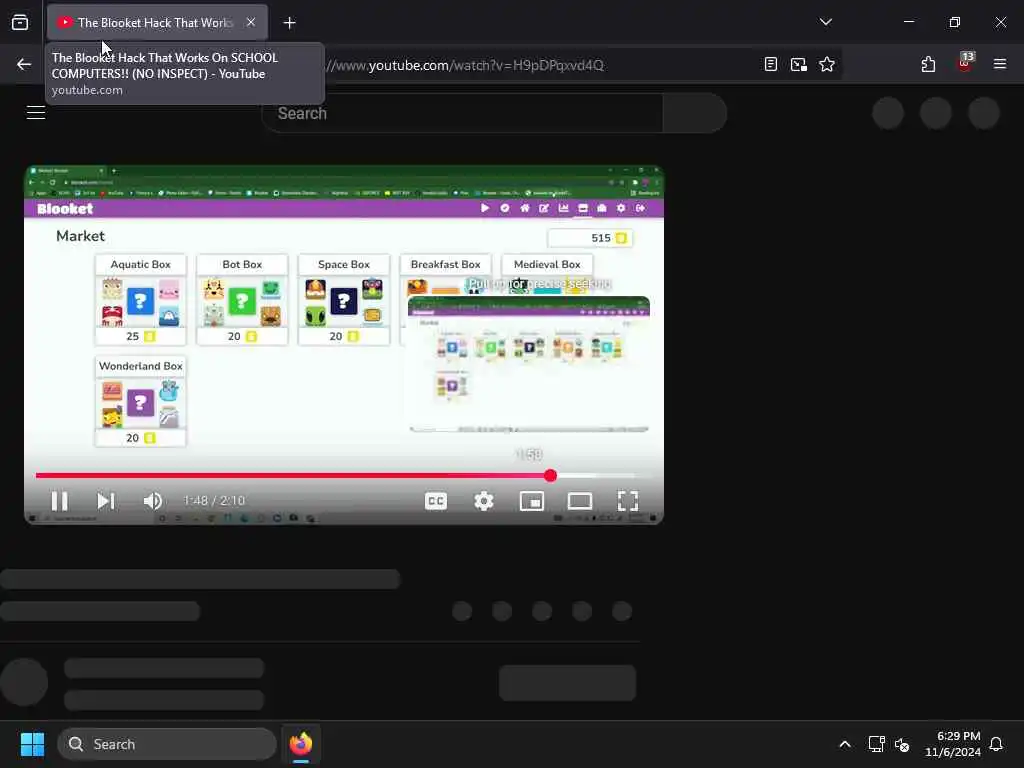
Task: Click Blooket logout icon in purple bar
Action: pyautogui.click(x=641, y=208)
